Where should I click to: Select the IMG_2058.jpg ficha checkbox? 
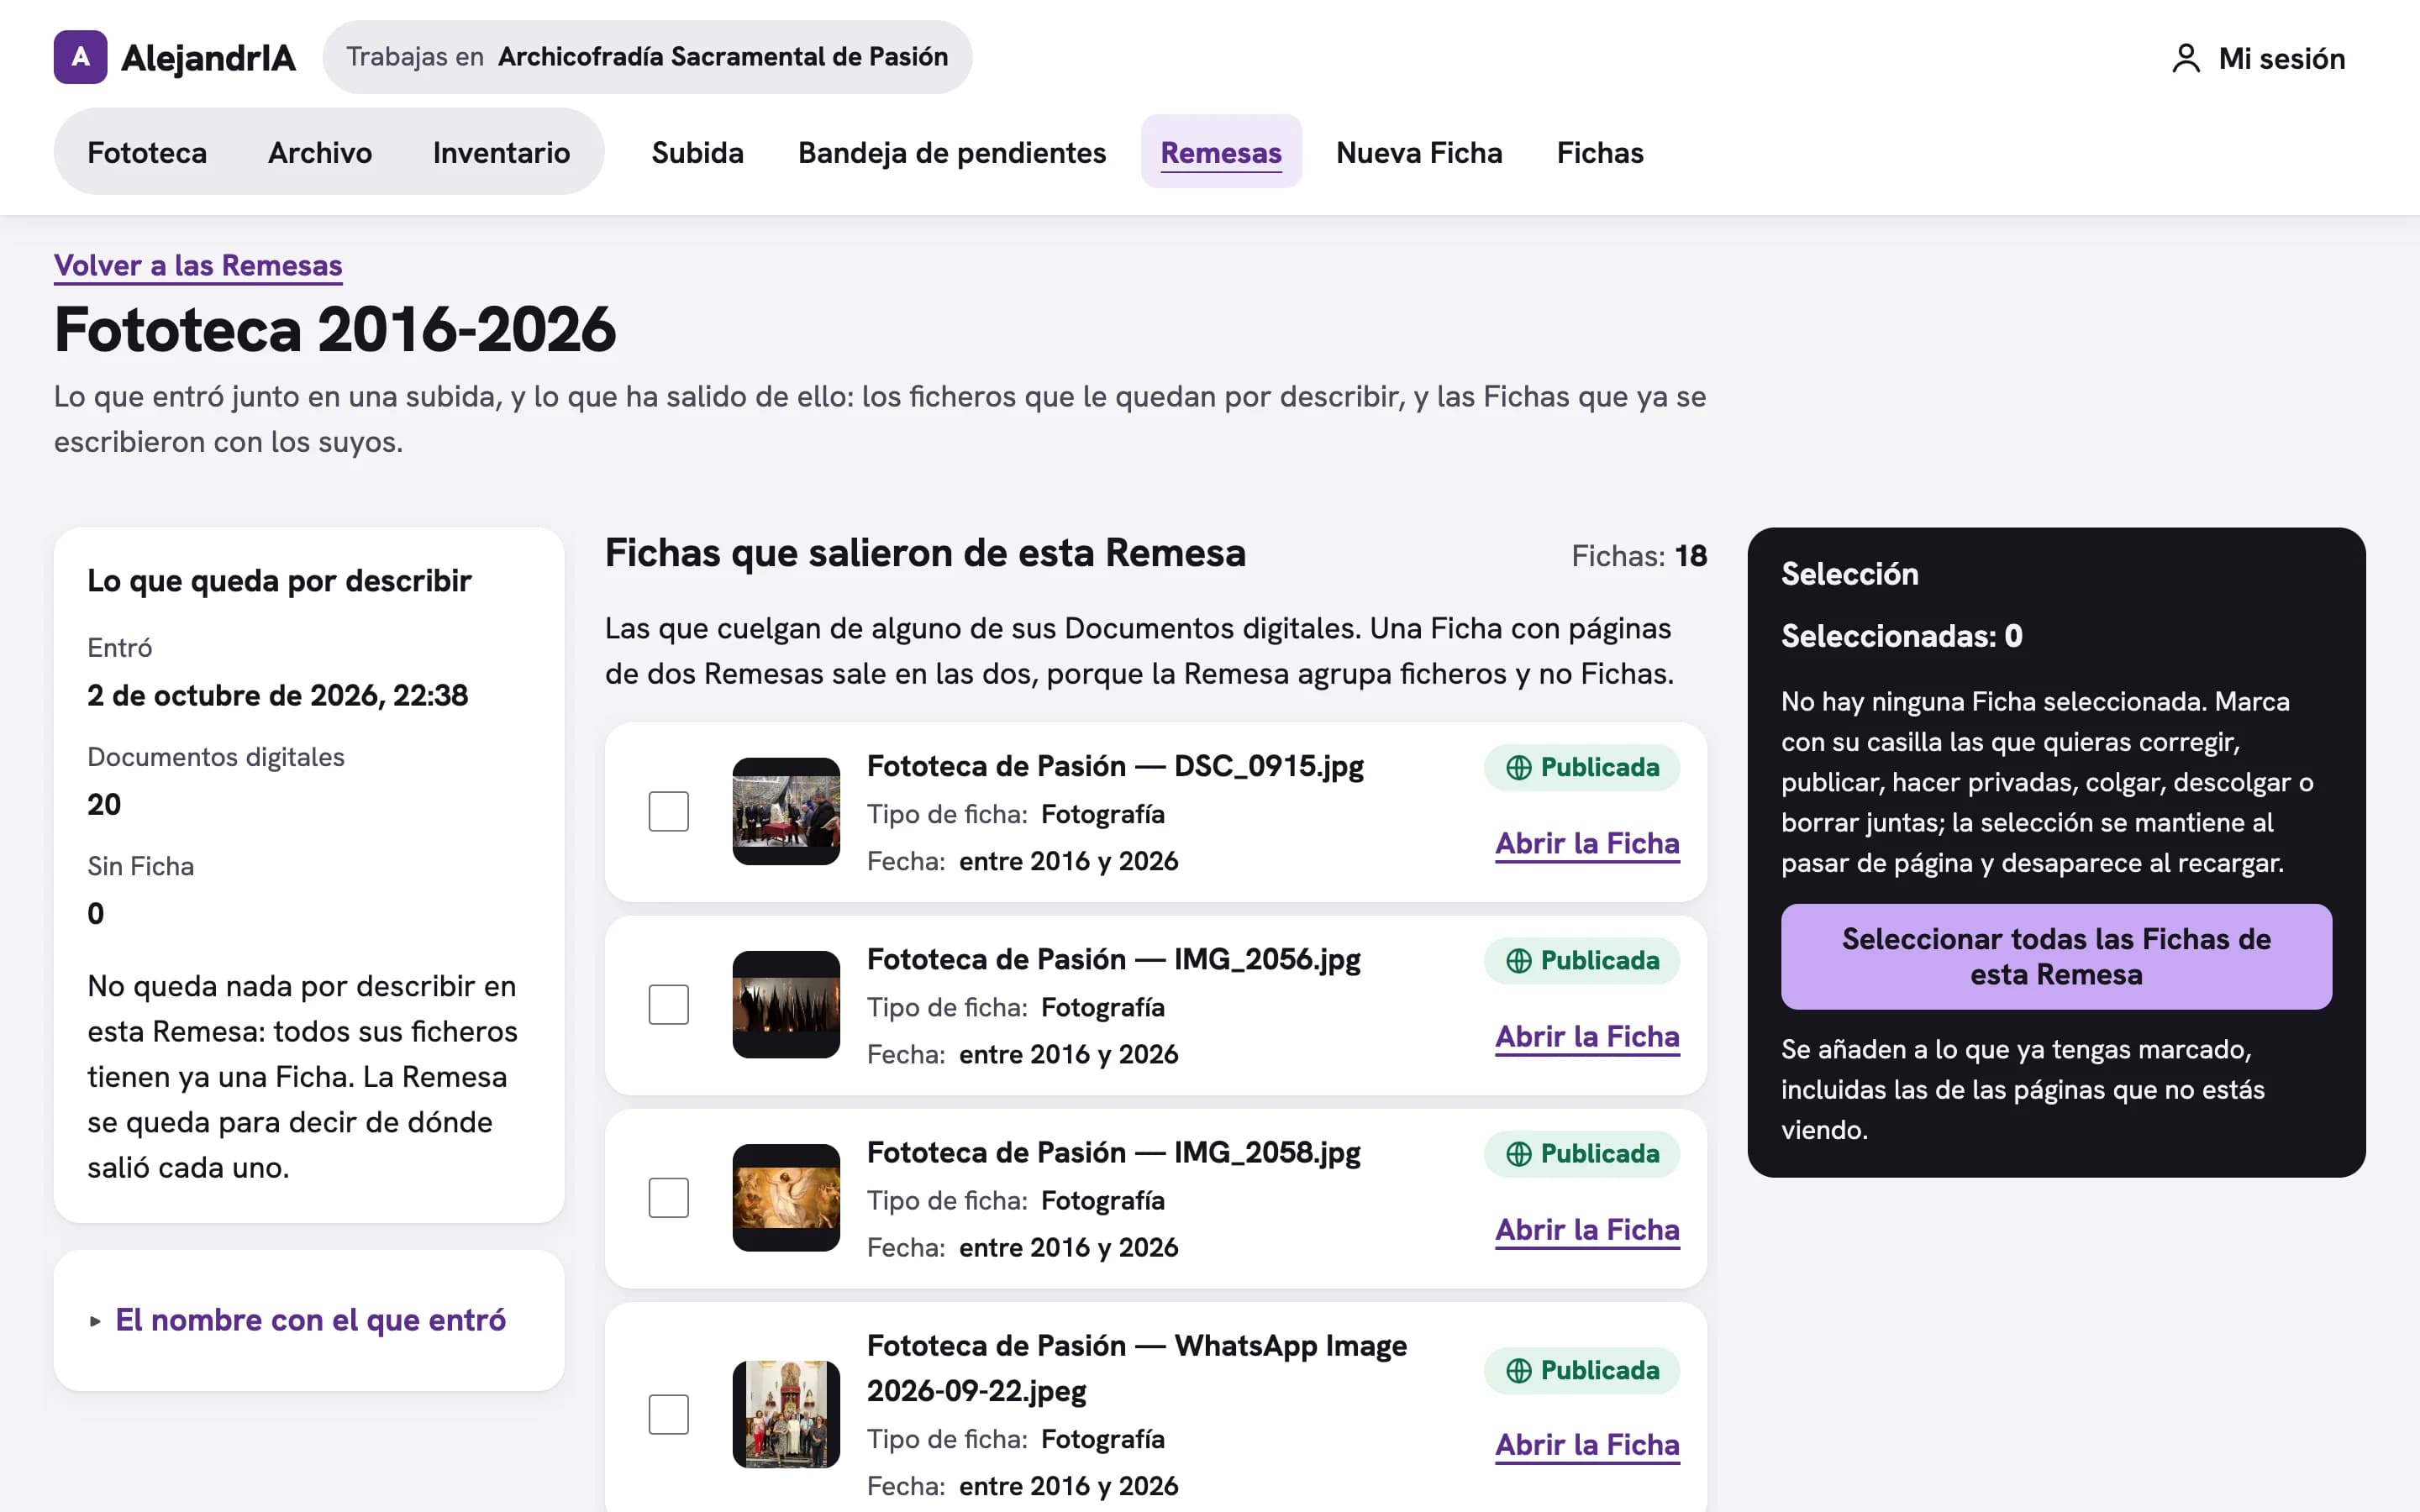[668, 1197]
